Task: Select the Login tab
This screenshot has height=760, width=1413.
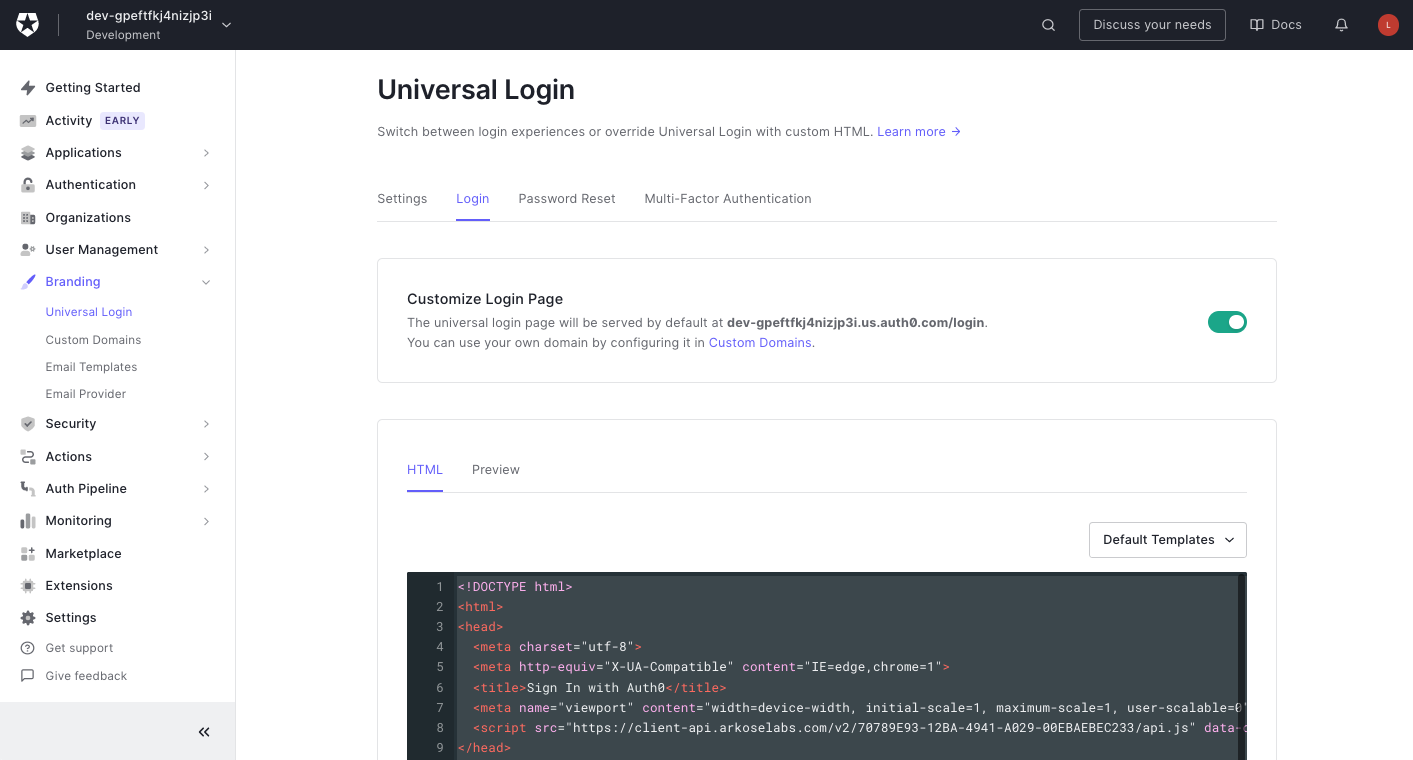Action: pos(473,199)
